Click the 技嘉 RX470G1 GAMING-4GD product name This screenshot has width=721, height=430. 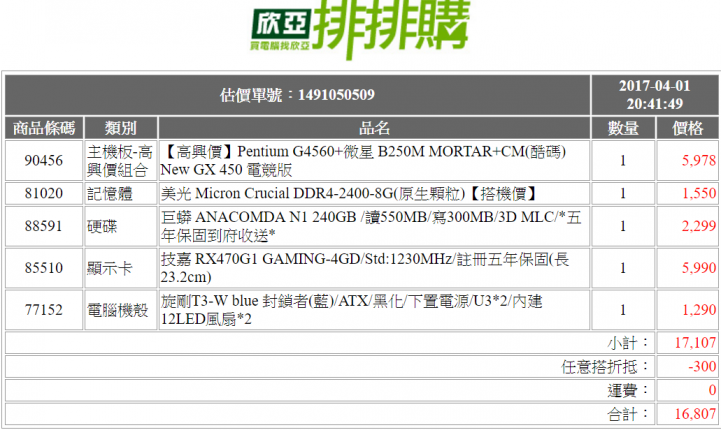point(365,268)
